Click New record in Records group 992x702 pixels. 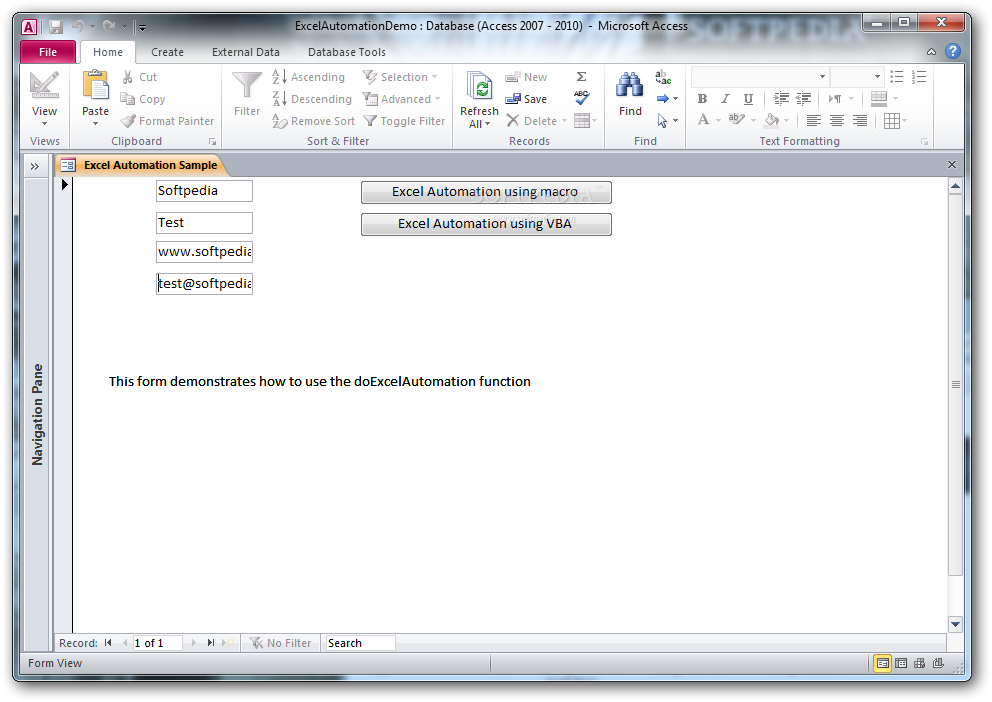[526, 77]
